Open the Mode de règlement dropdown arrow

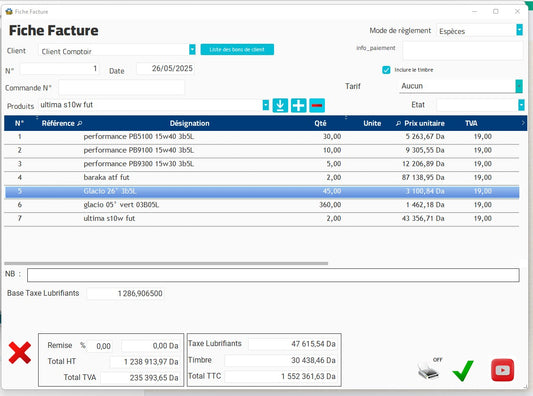[519, 30]
